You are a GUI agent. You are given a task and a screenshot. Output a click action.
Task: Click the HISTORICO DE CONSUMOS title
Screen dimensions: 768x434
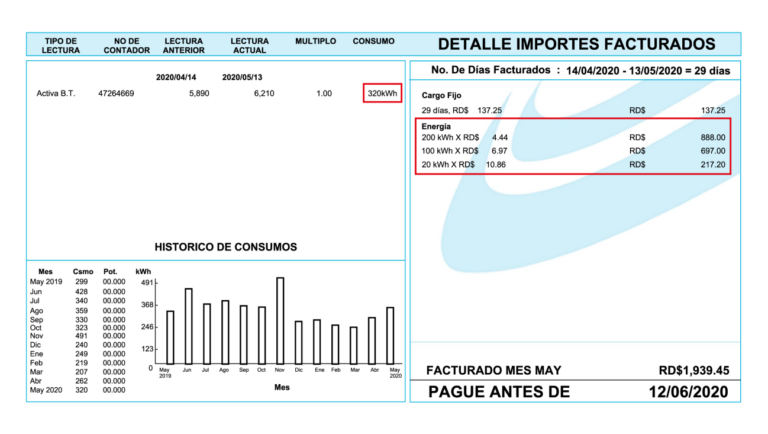click(225, 246)
